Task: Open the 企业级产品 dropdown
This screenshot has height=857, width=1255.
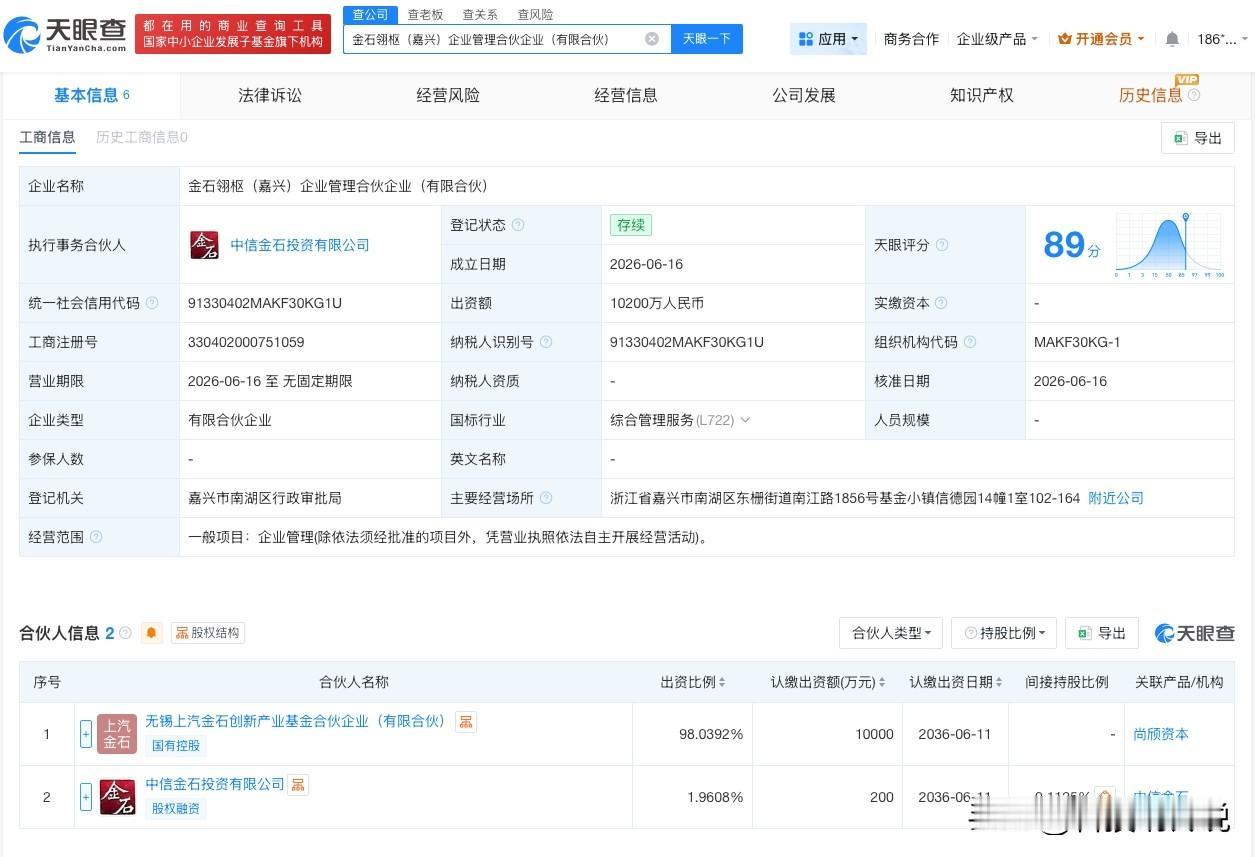Action: click(997, 39)
